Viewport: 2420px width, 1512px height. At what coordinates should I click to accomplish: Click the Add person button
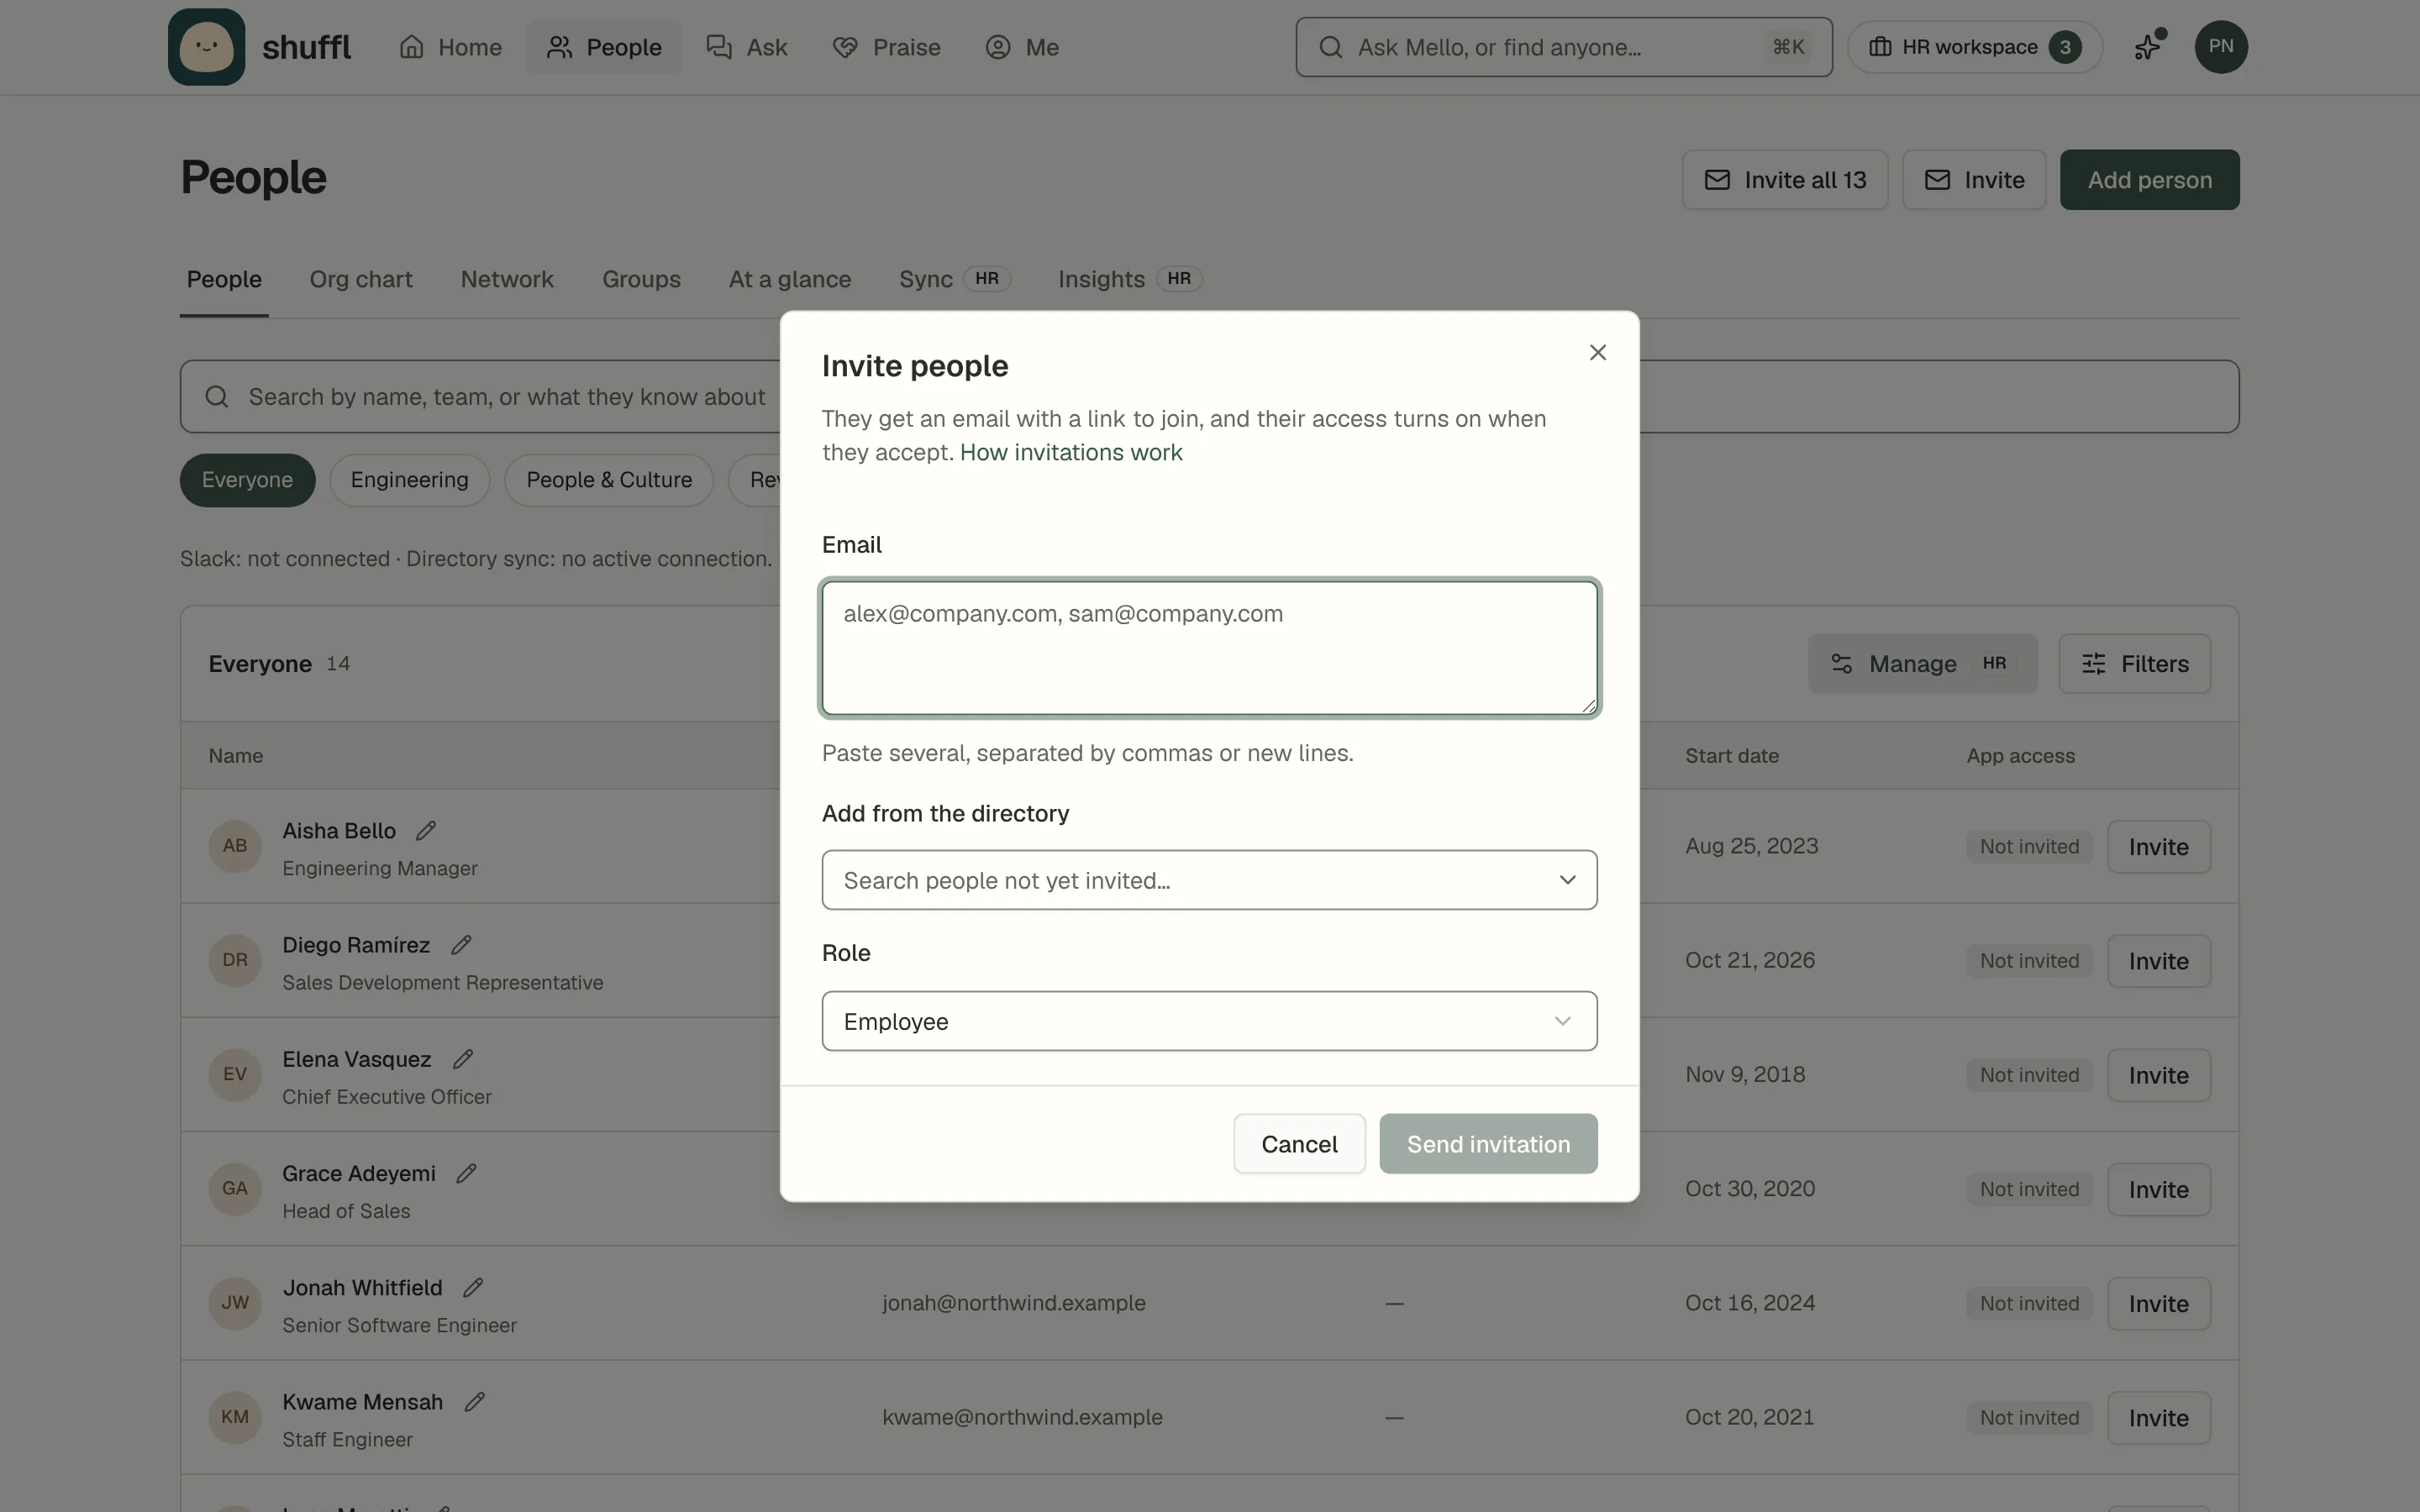click(2149, 180)
